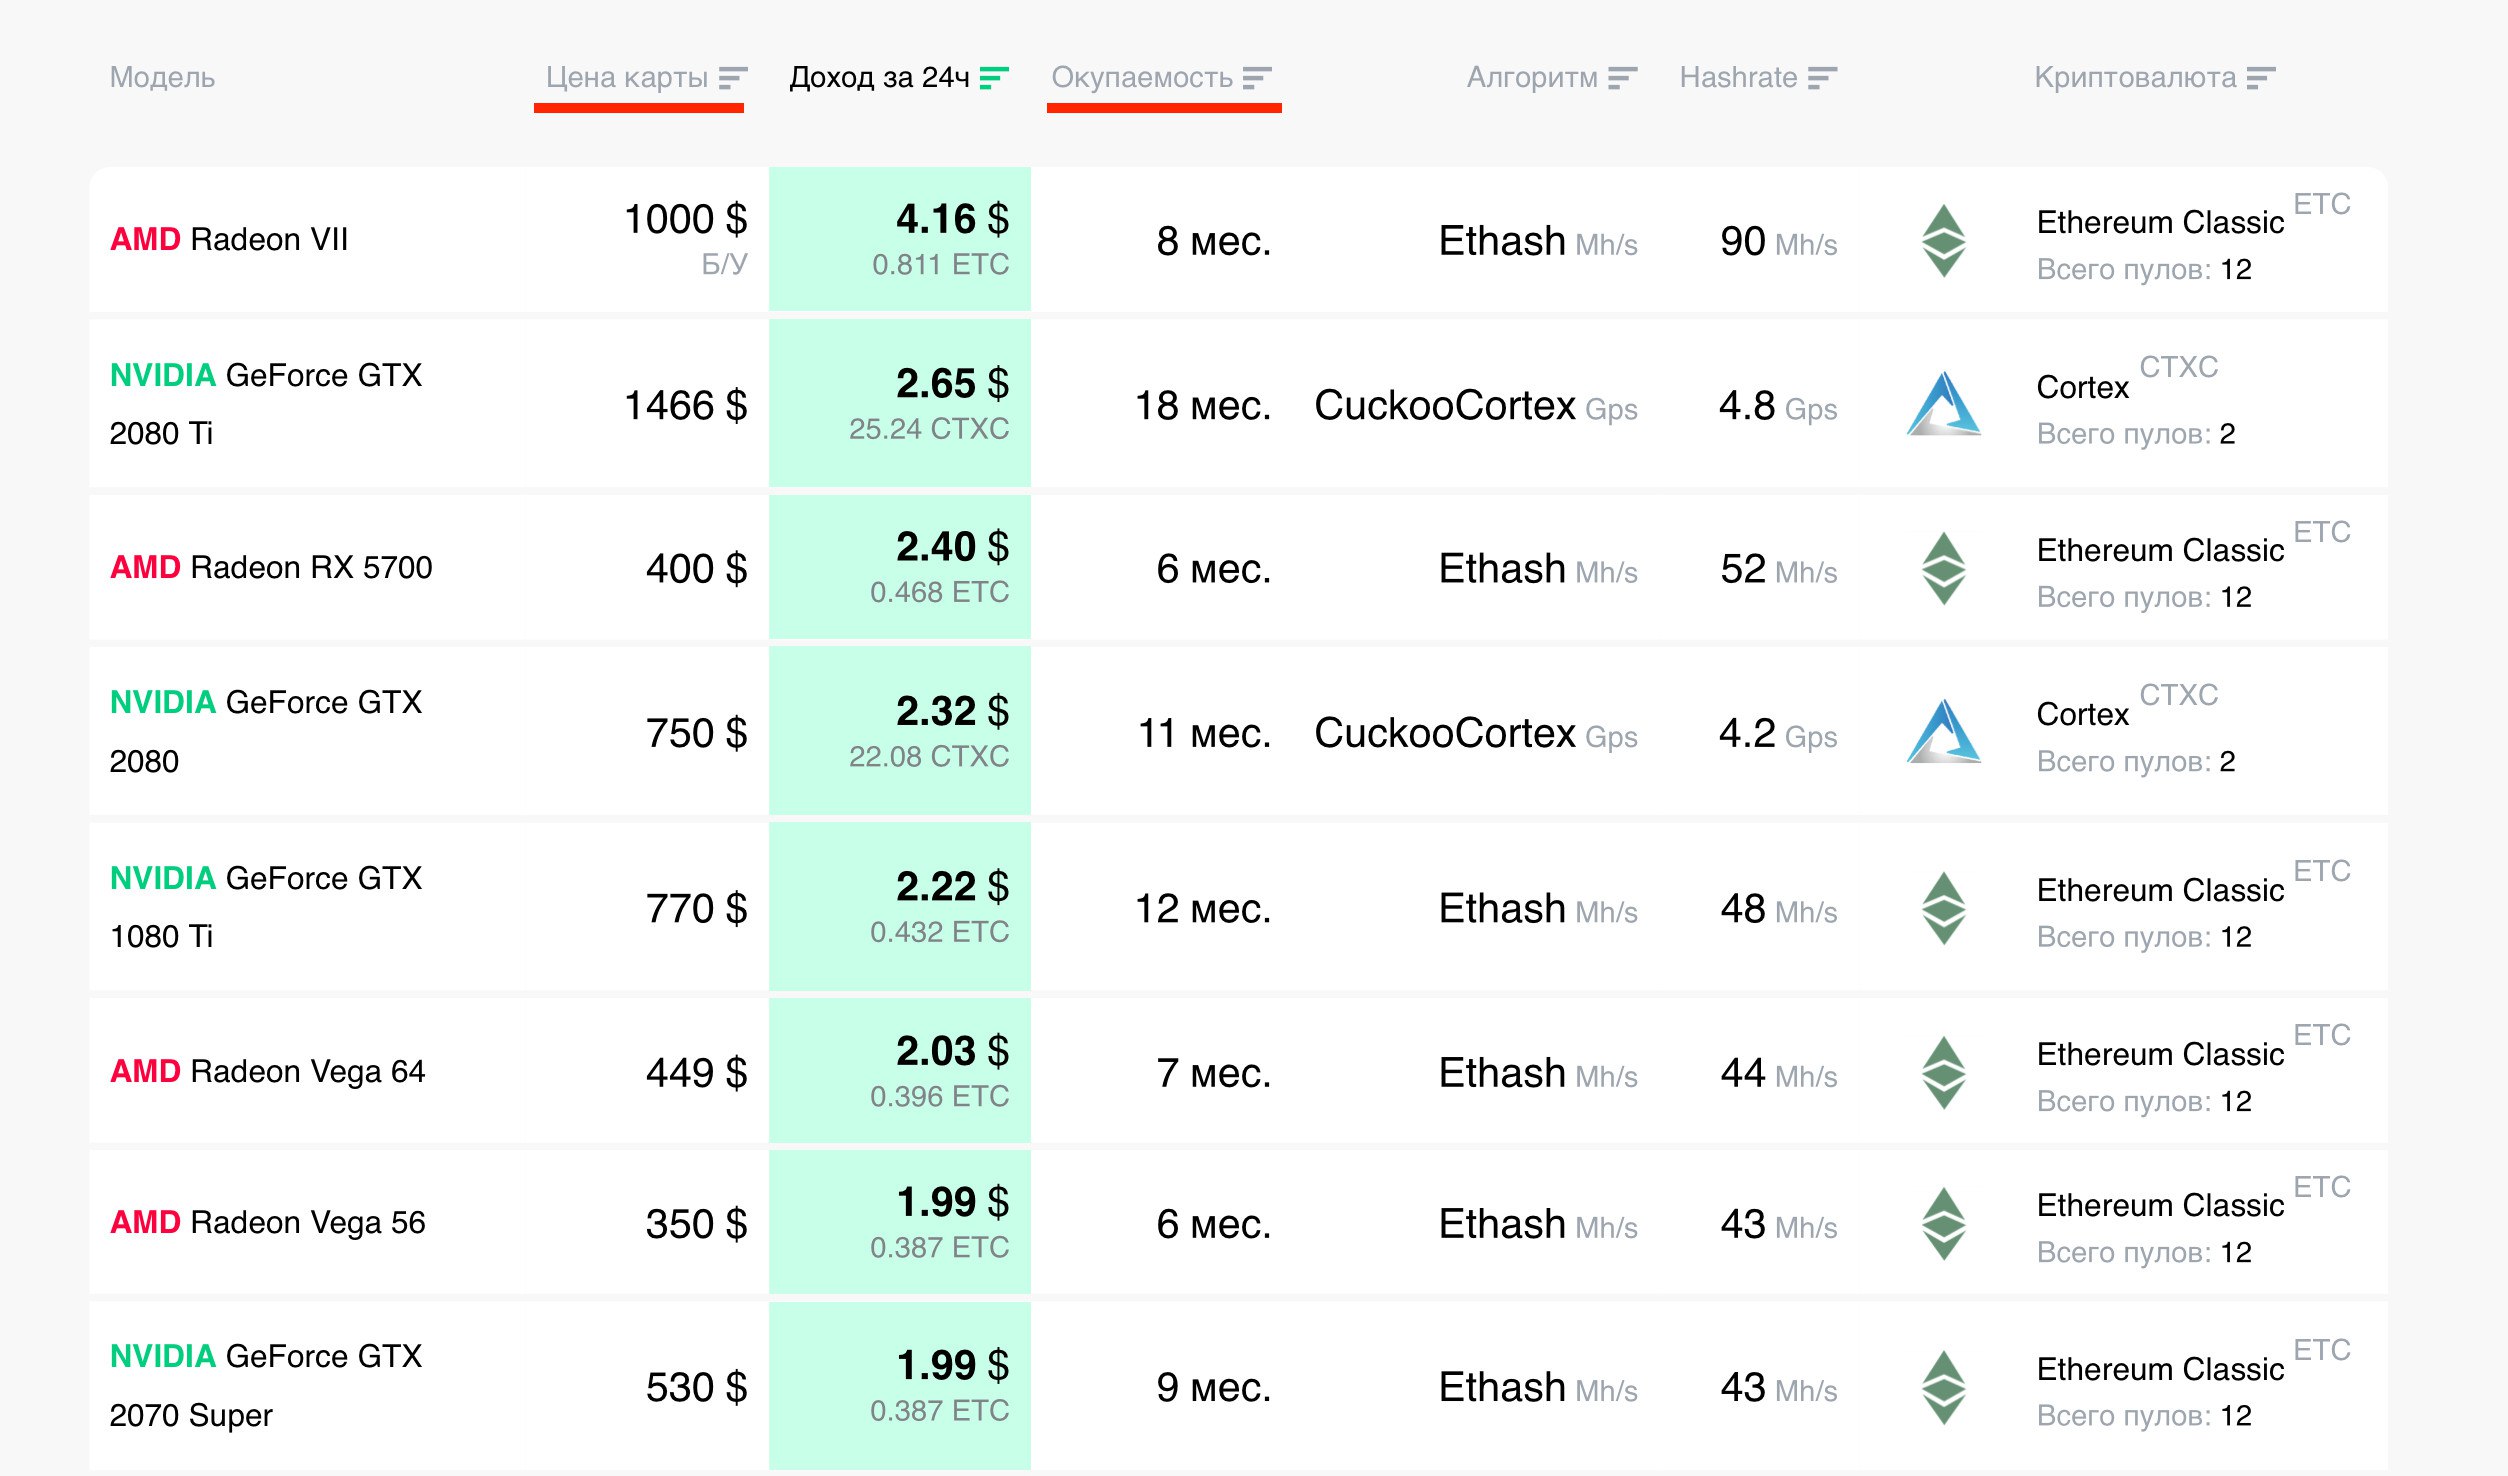Sort by Окупаемость column

(1160, 78)
